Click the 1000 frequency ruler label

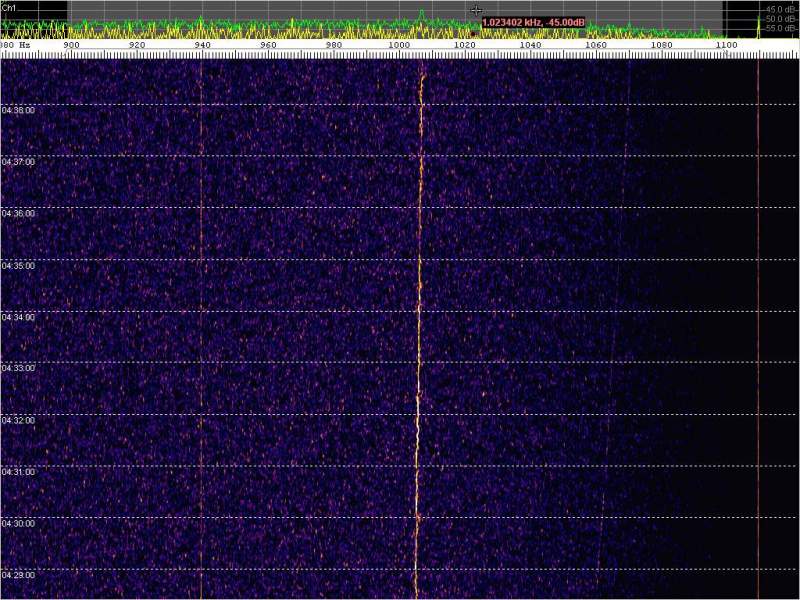tap(399, 45)
